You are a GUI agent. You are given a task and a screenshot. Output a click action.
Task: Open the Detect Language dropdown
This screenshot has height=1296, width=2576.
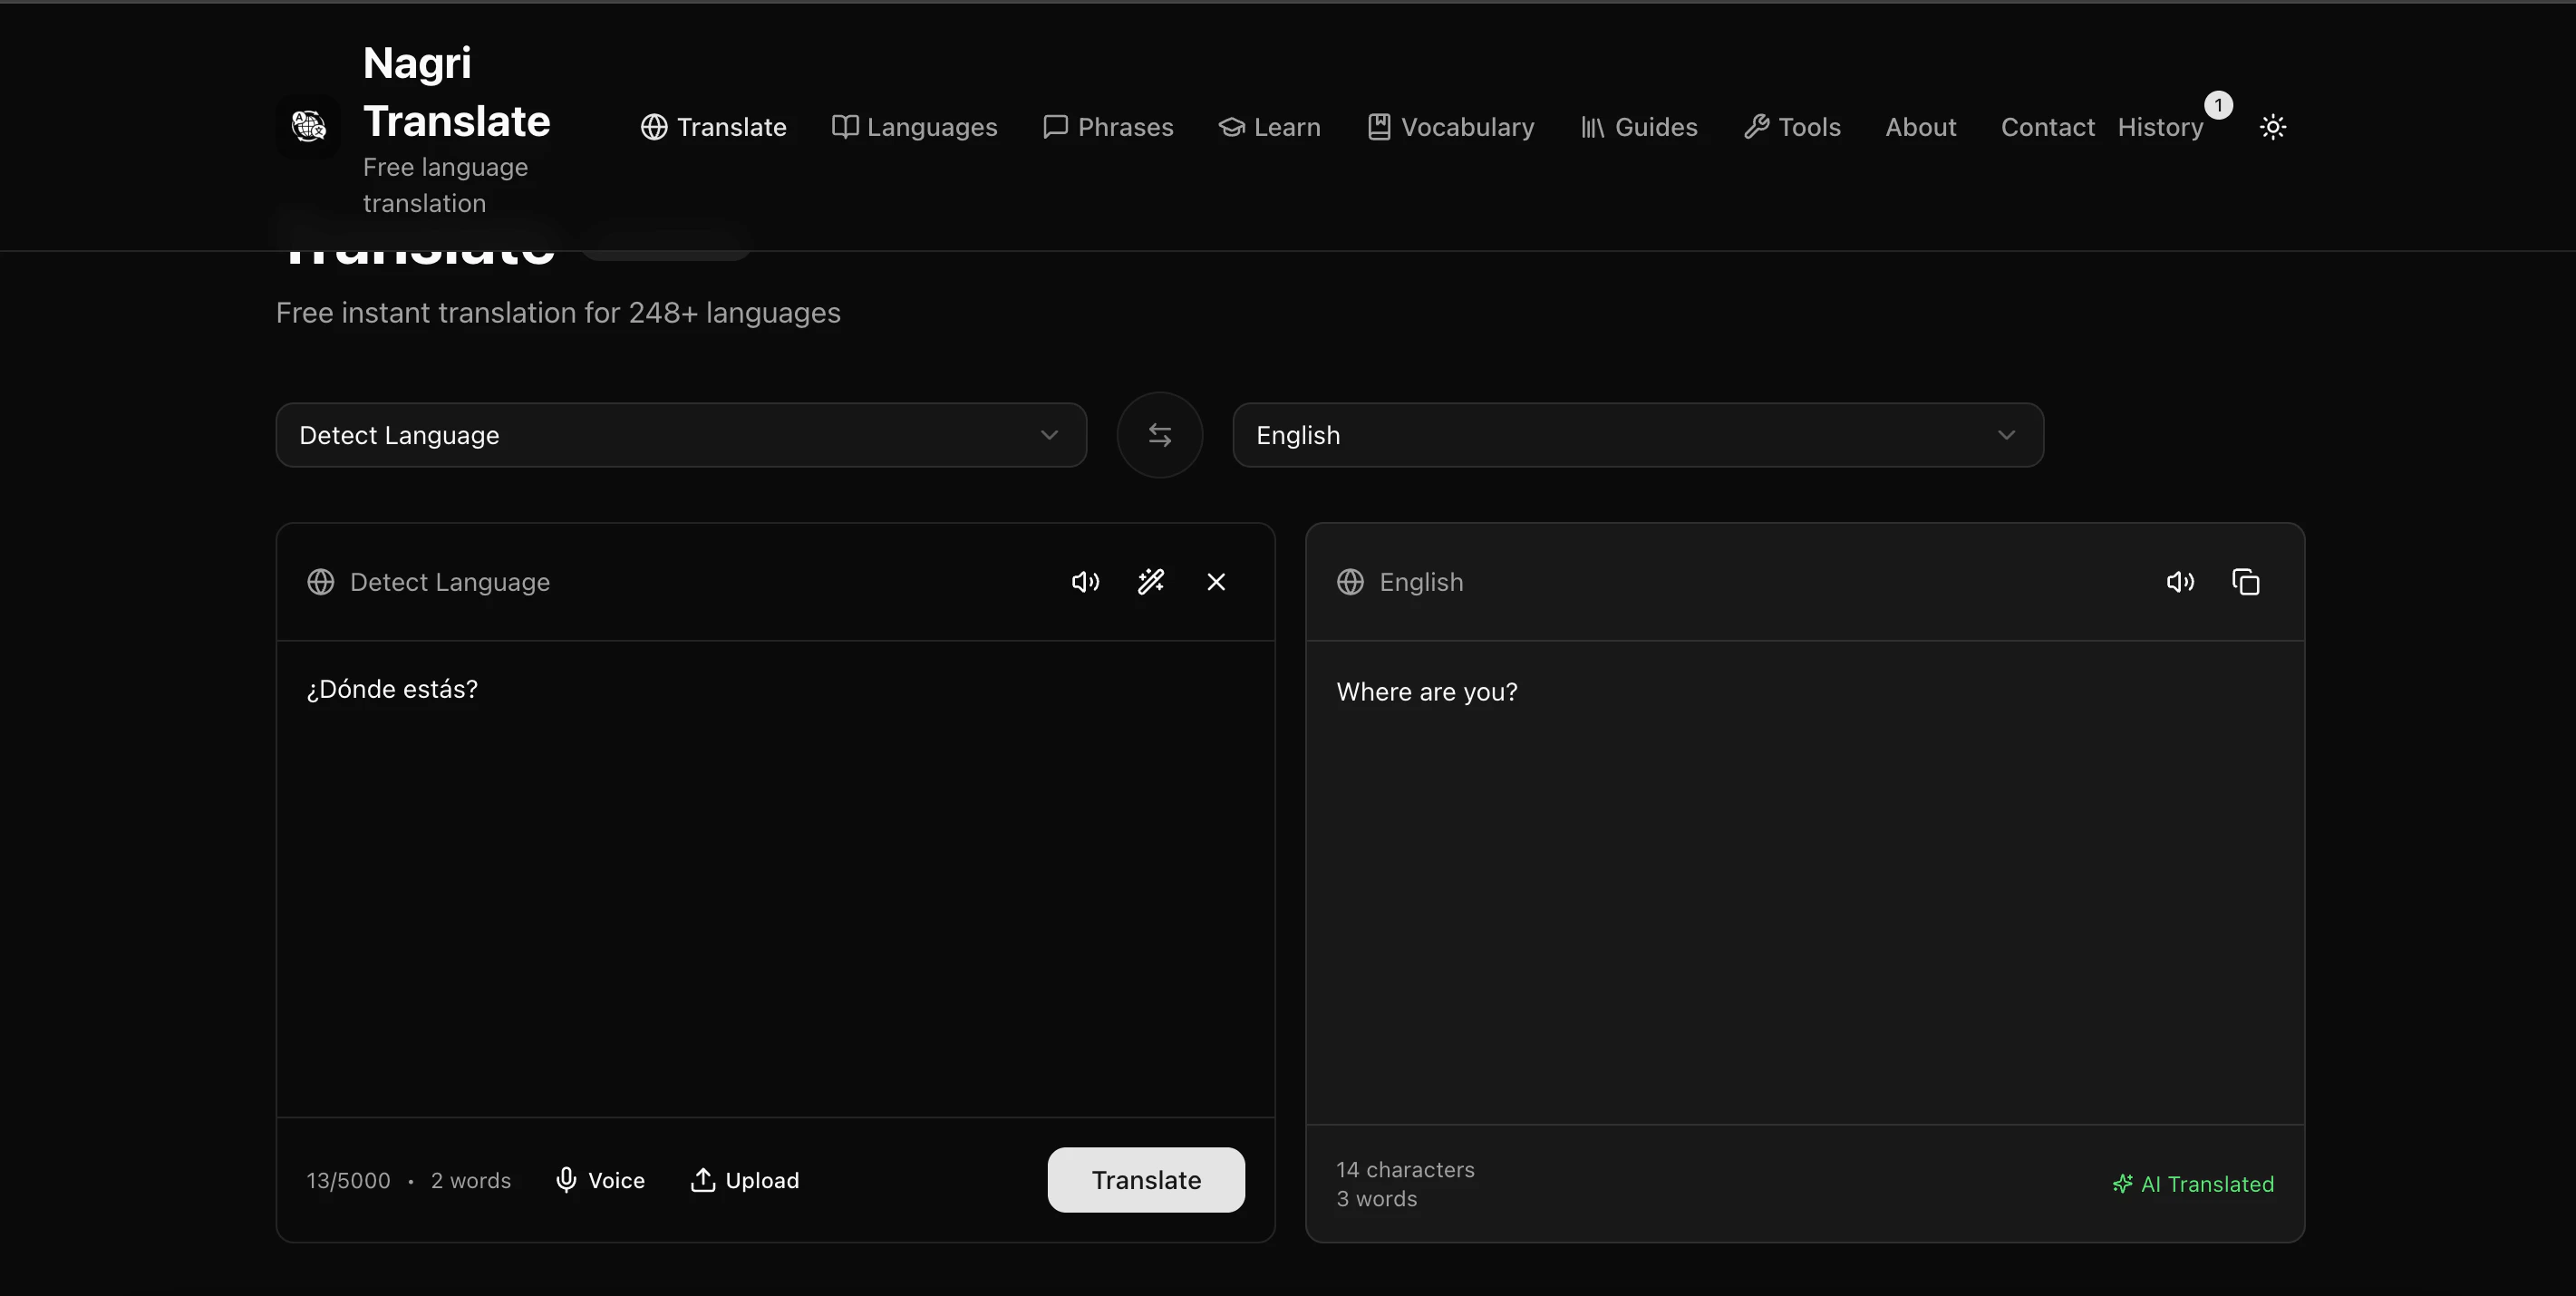pos(681,434)
